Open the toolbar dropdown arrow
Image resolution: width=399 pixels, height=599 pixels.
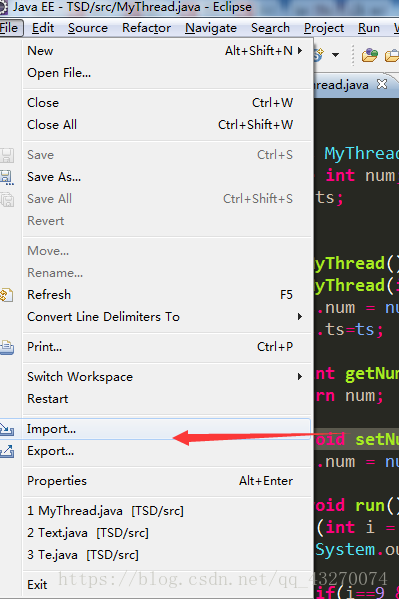[x=336, y=55]
